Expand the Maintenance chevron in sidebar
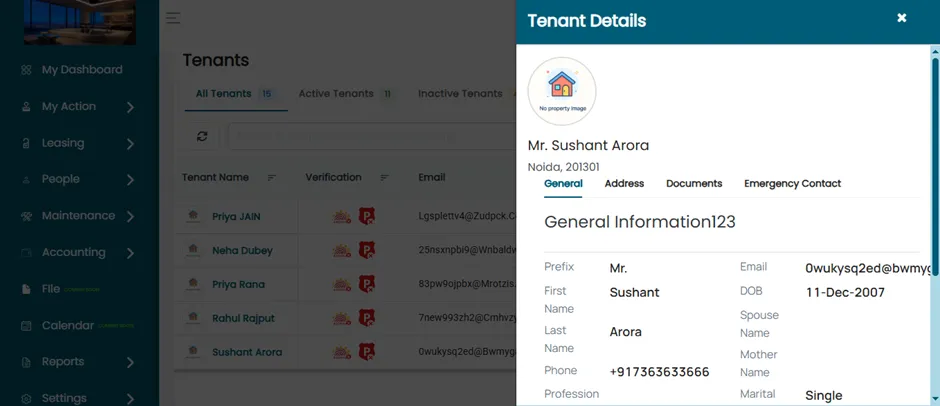The image size is (940, 406). coord(130,216)
